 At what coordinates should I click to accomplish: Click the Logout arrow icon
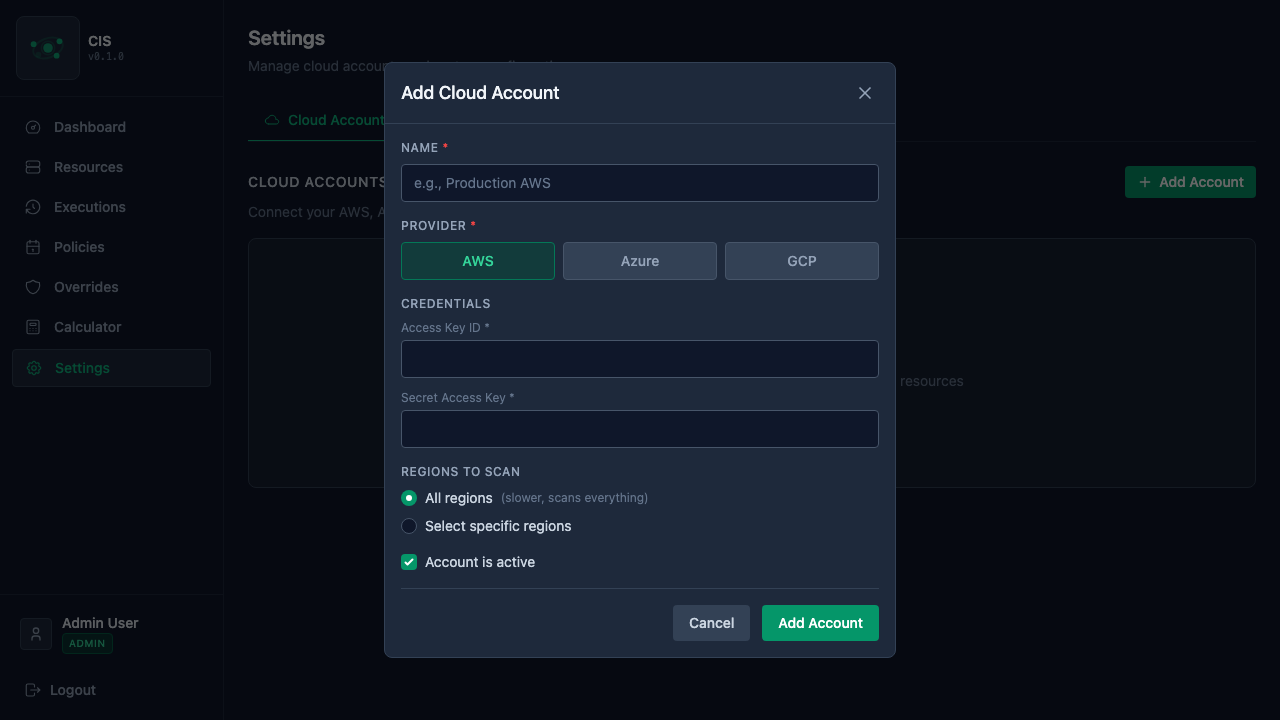33,690
